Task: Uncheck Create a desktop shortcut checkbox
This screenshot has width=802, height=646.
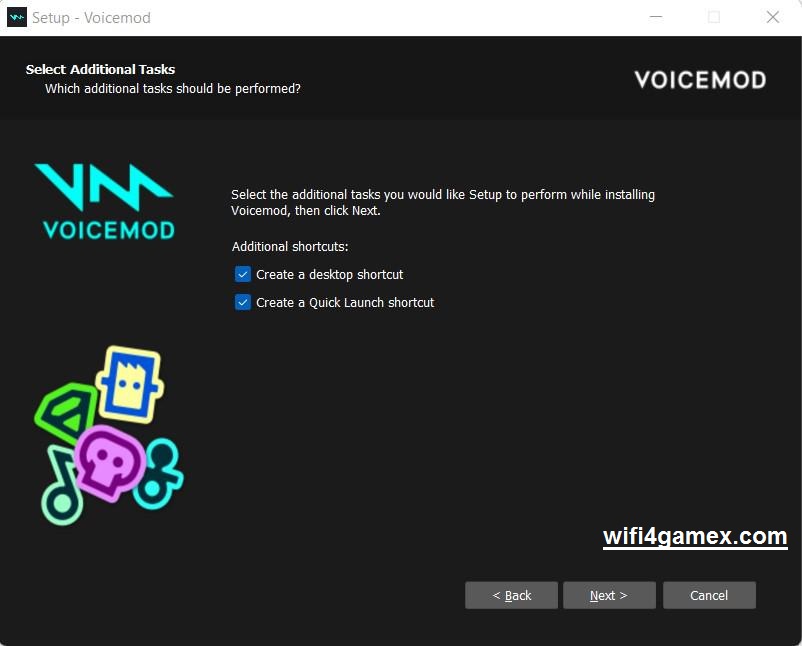Action: (243, 274)
